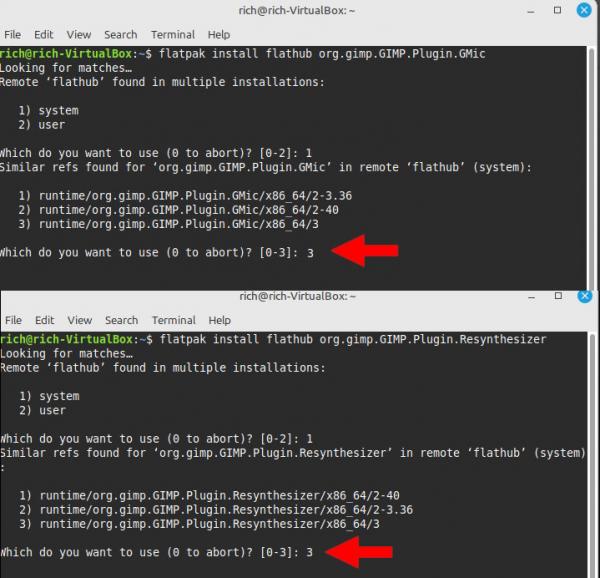Minimize the bottom terminal window
Screen dimensions: 600x578
[x=531, y=297]
